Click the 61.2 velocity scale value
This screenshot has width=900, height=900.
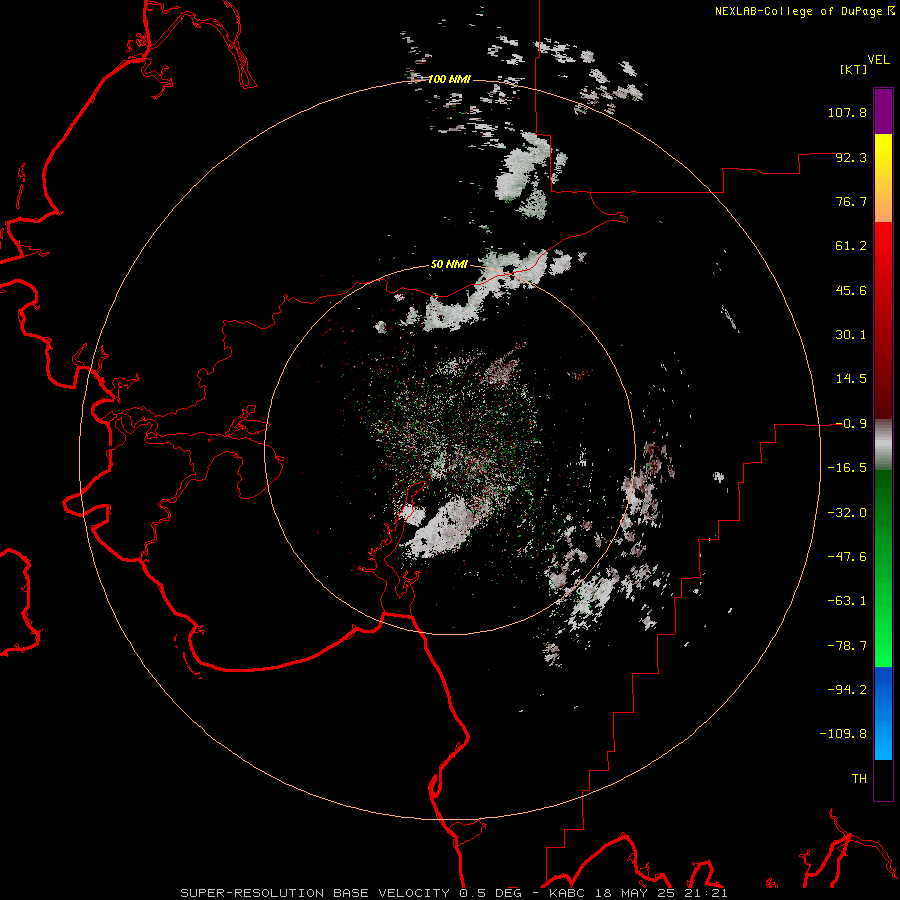851,246
